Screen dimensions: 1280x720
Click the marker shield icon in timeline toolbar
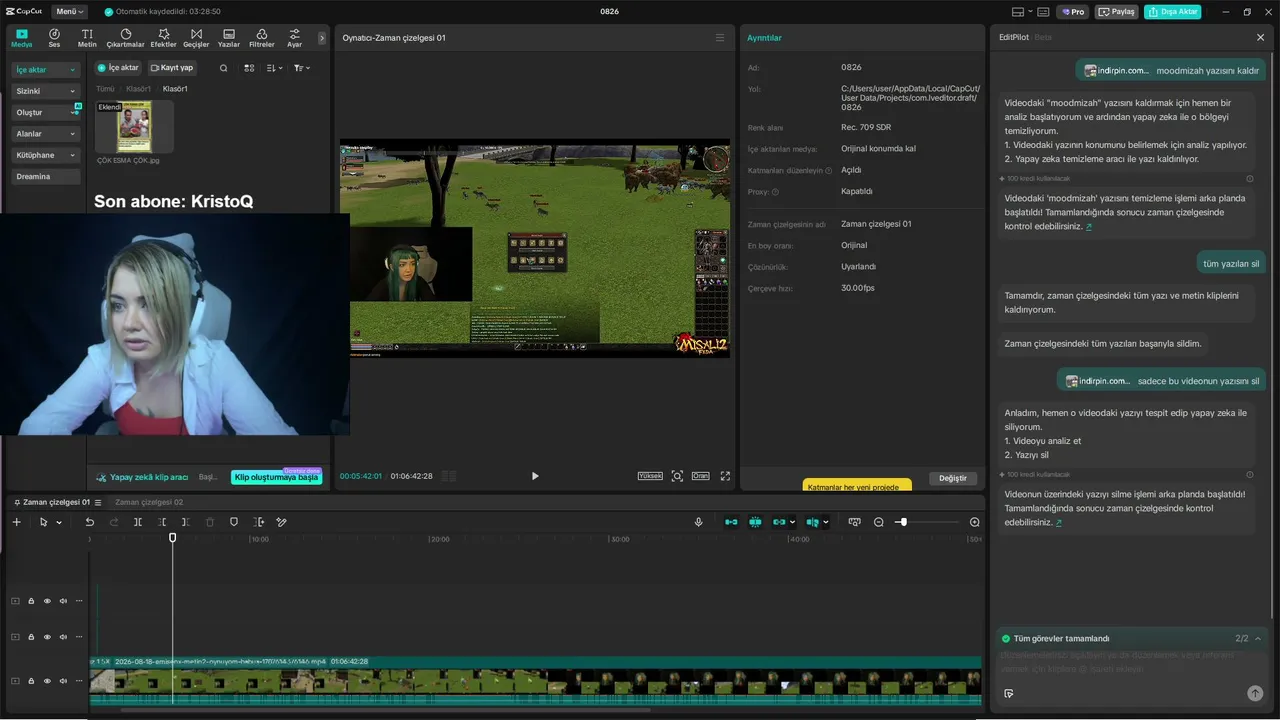click(x=234, y=522)
